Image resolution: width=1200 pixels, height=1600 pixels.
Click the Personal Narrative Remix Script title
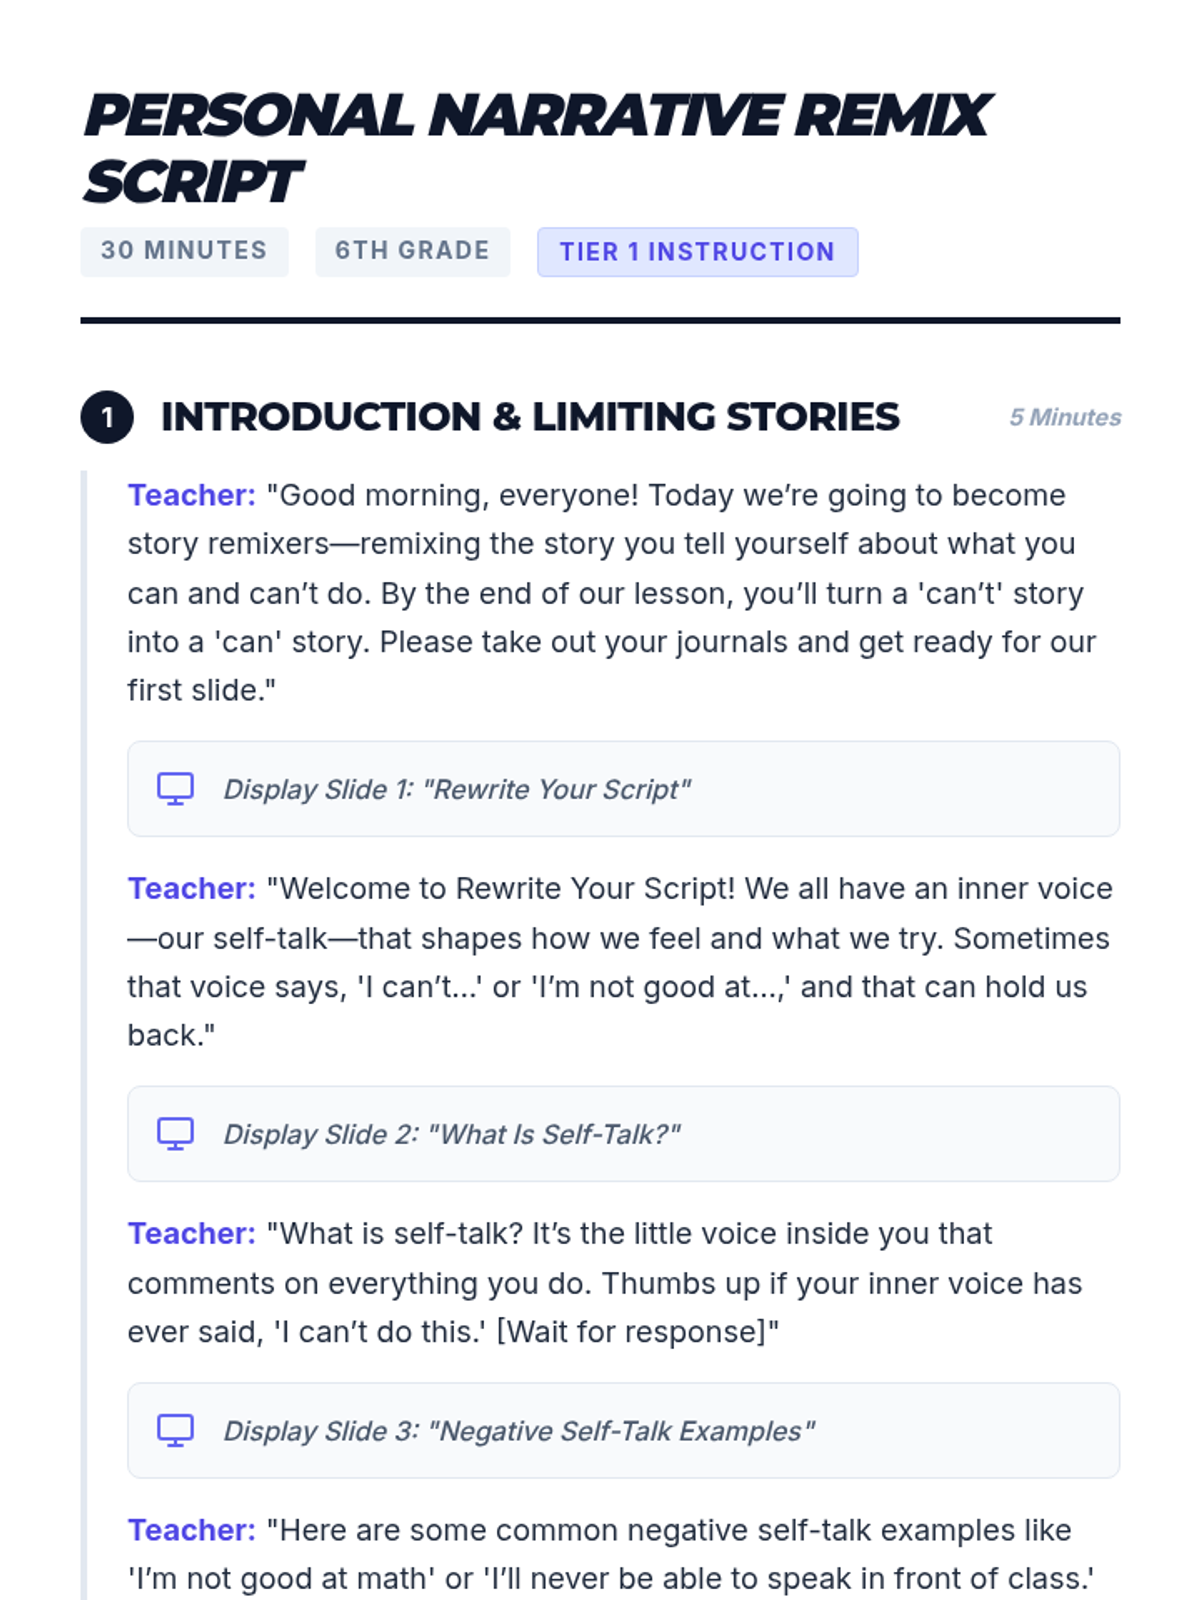coord(536,147)
